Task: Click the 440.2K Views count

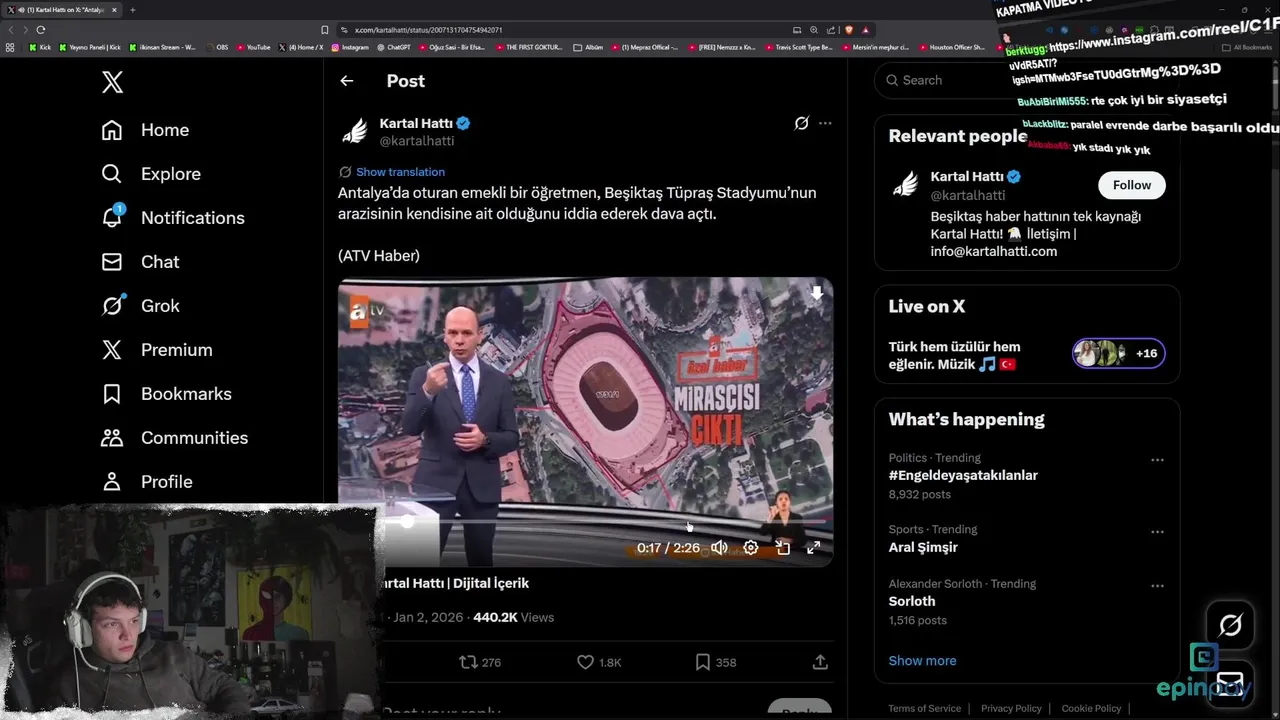Action: click(x=513, y=617)
